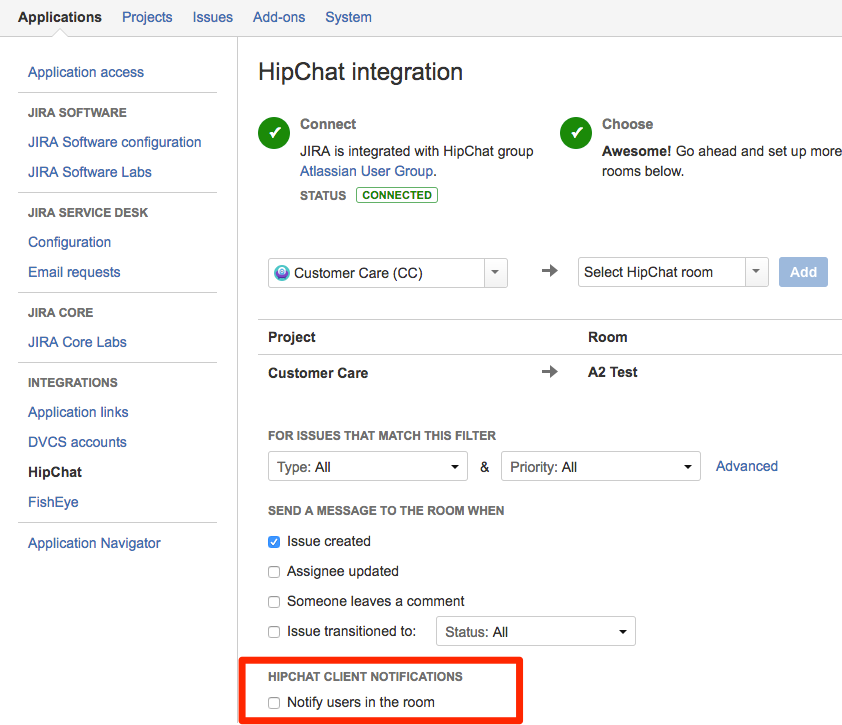Open Application links page
The image size is (842, 725).
(x=78, y=412)
